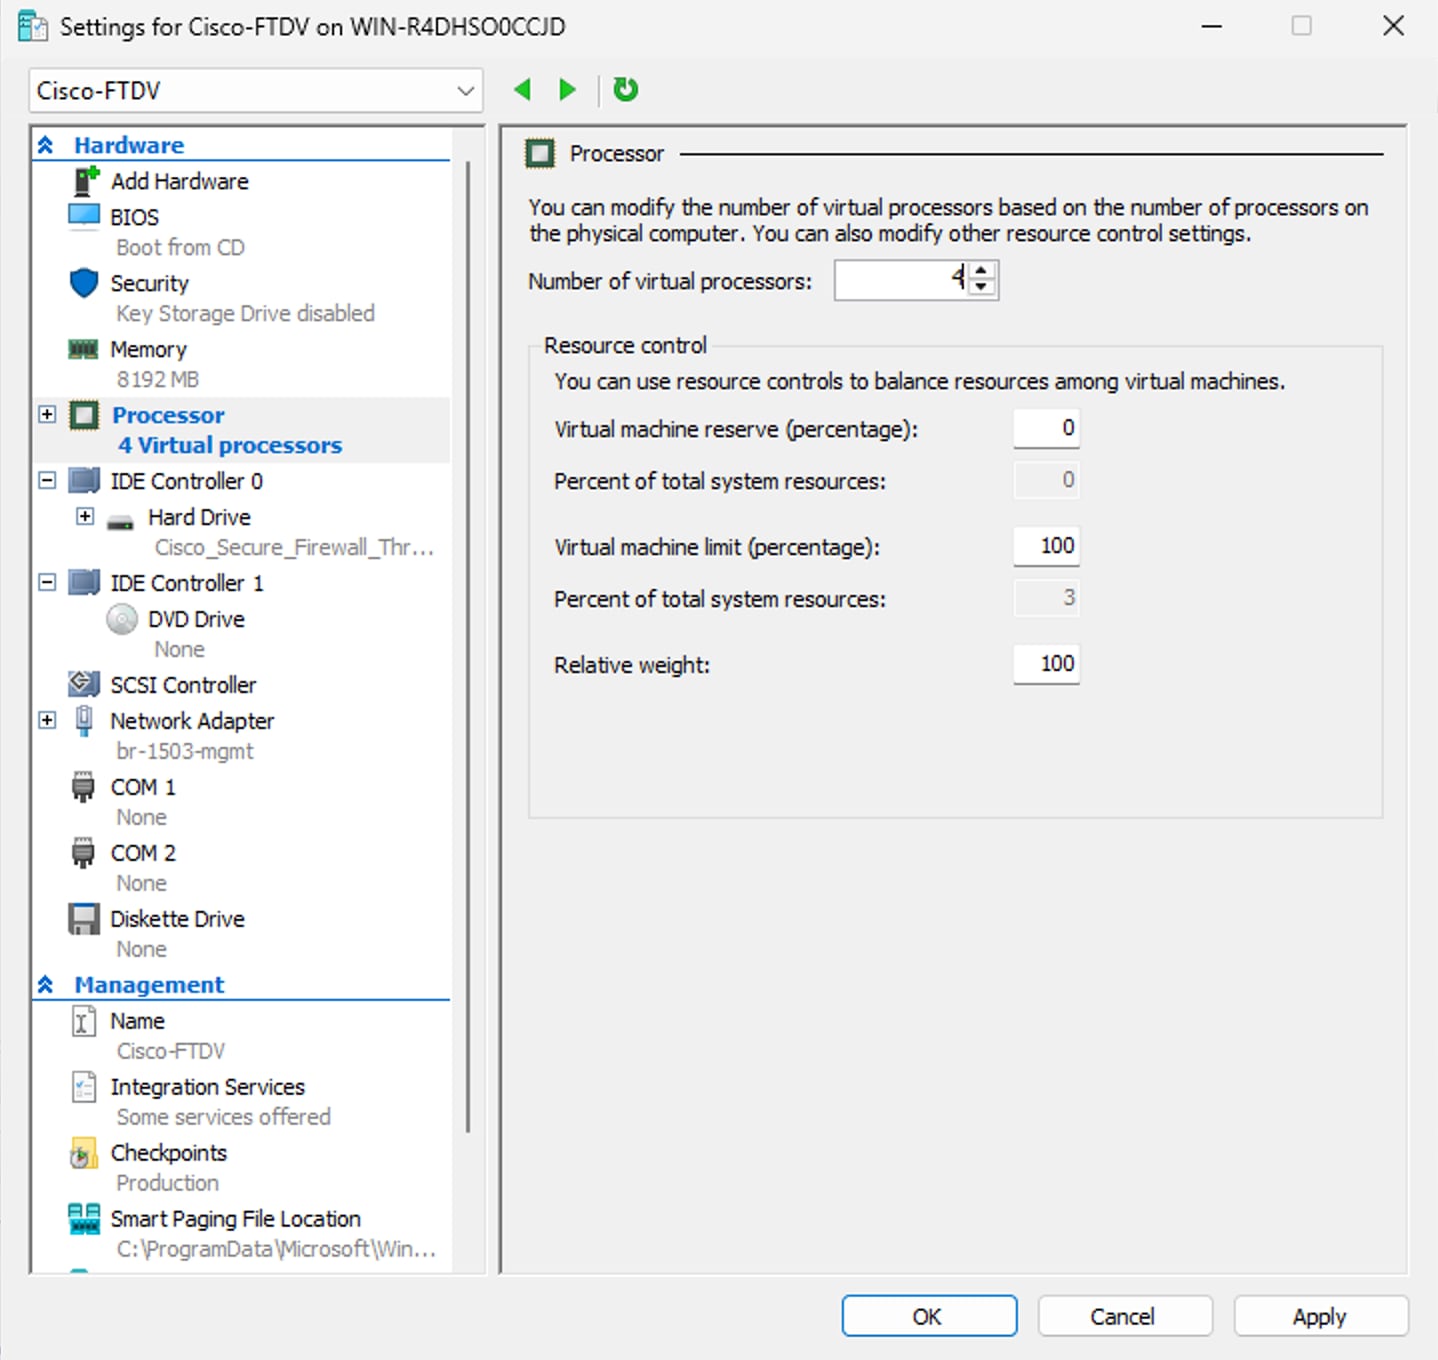Image resolution: width=1438 pixels, height=1360 pixels.
Task: Close the settings window
Action: coord(1393,26)
